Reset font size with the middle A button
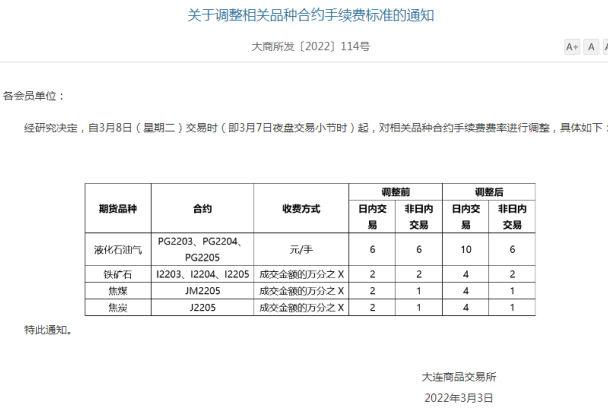Screen dimensions: 608x408 (592, 47)
